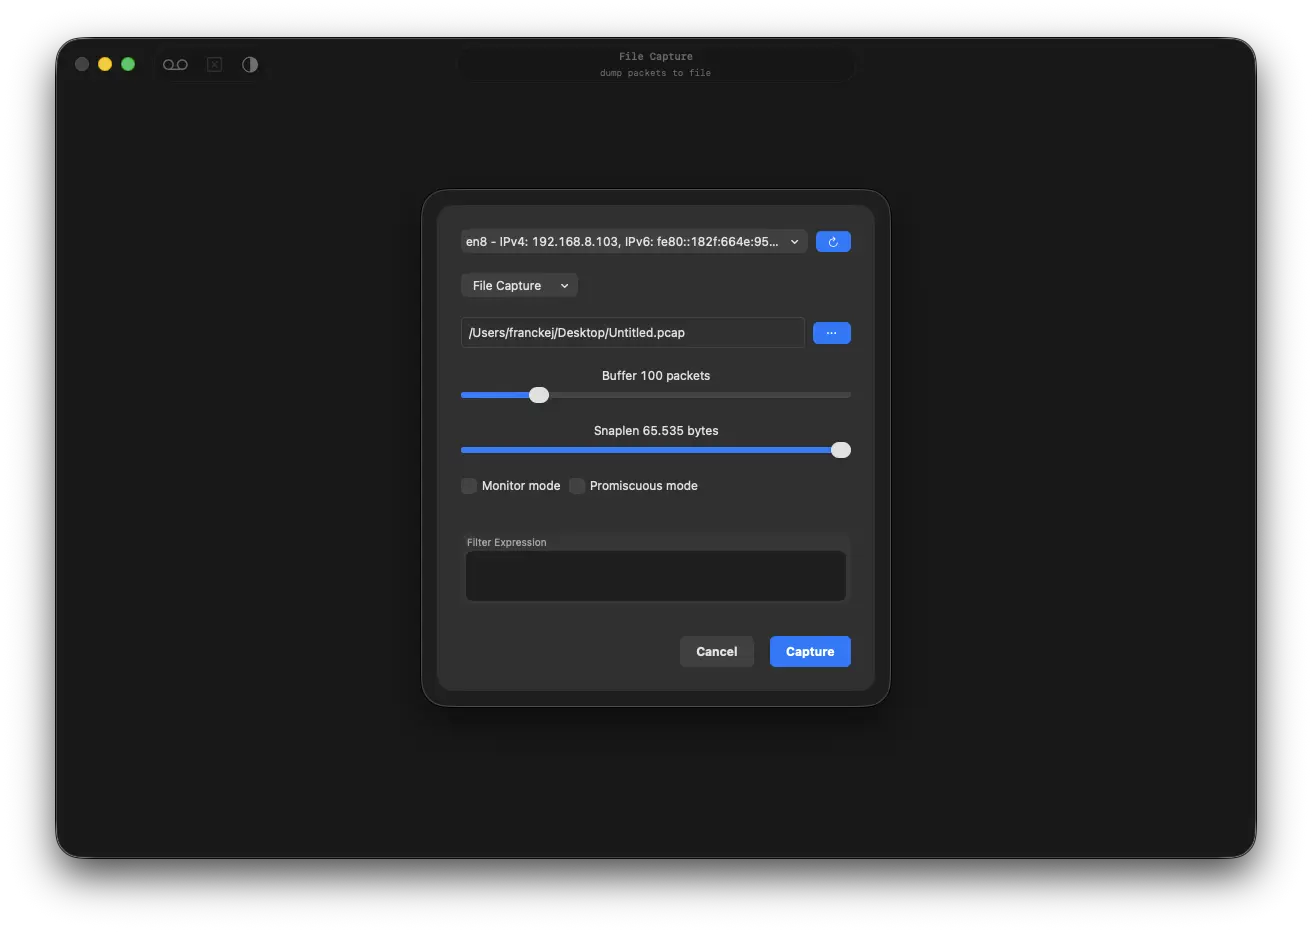Click the File Capture title in the toolbar
1312x932 pixels.
(655, 57)
